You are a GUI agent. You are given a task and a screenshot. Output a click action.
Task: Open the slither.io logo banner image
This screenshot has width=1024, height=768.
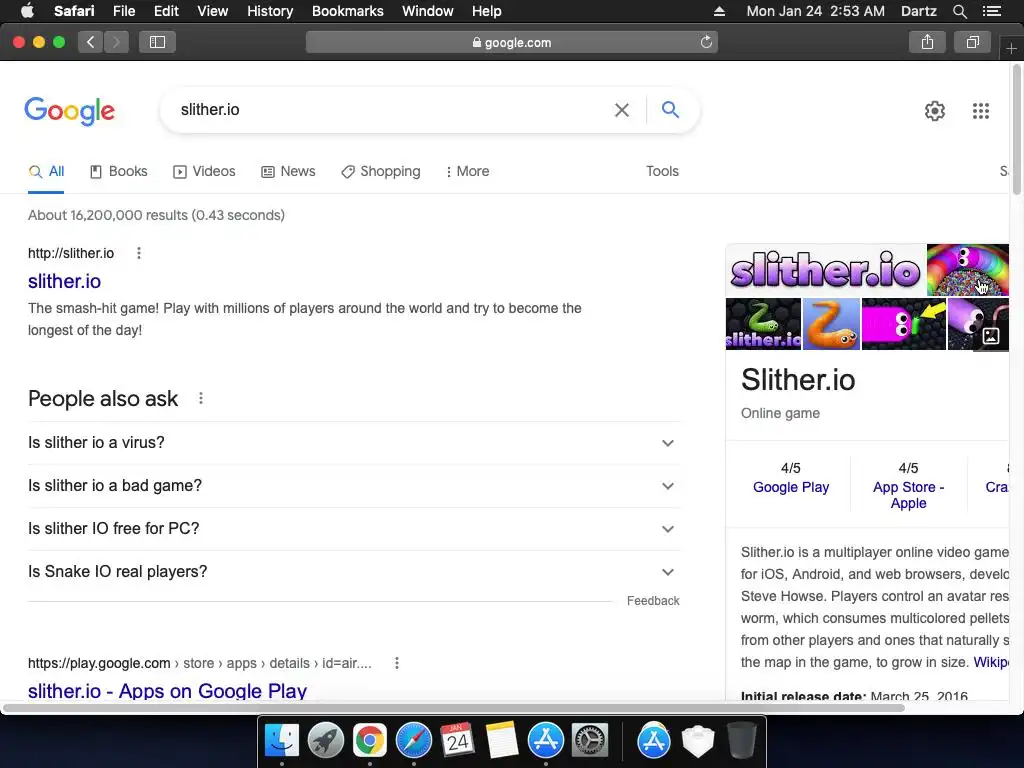[x=825, y=270]
